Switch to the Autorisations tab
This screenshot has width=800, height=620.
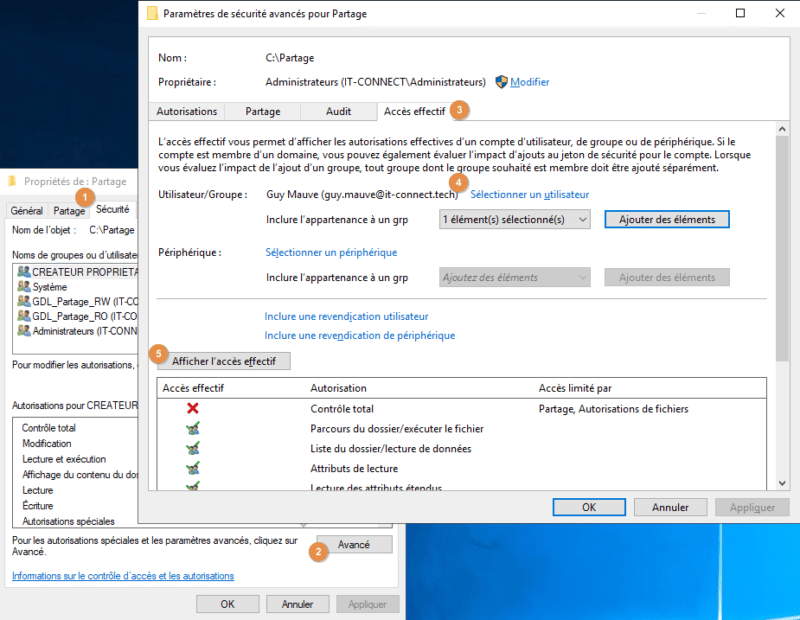(186, 111)
